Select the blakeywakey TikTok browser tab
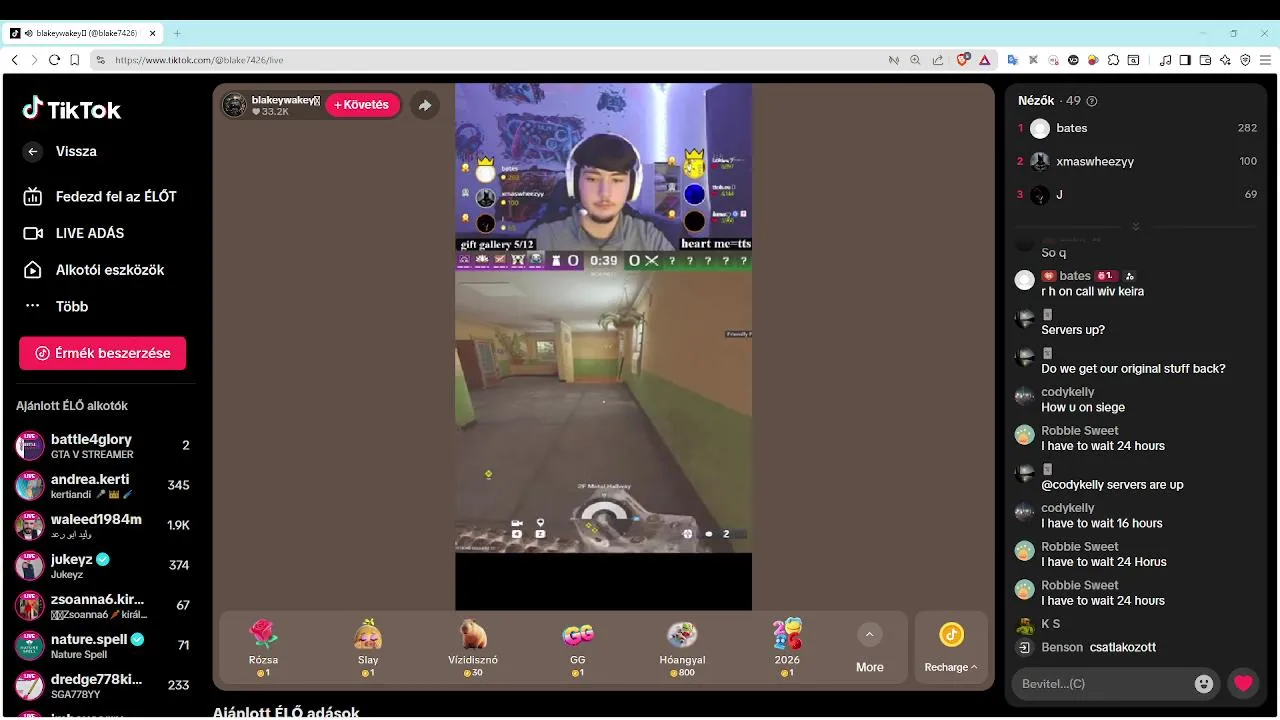Screen dimensions: 1280x720 tap(84, 33)
